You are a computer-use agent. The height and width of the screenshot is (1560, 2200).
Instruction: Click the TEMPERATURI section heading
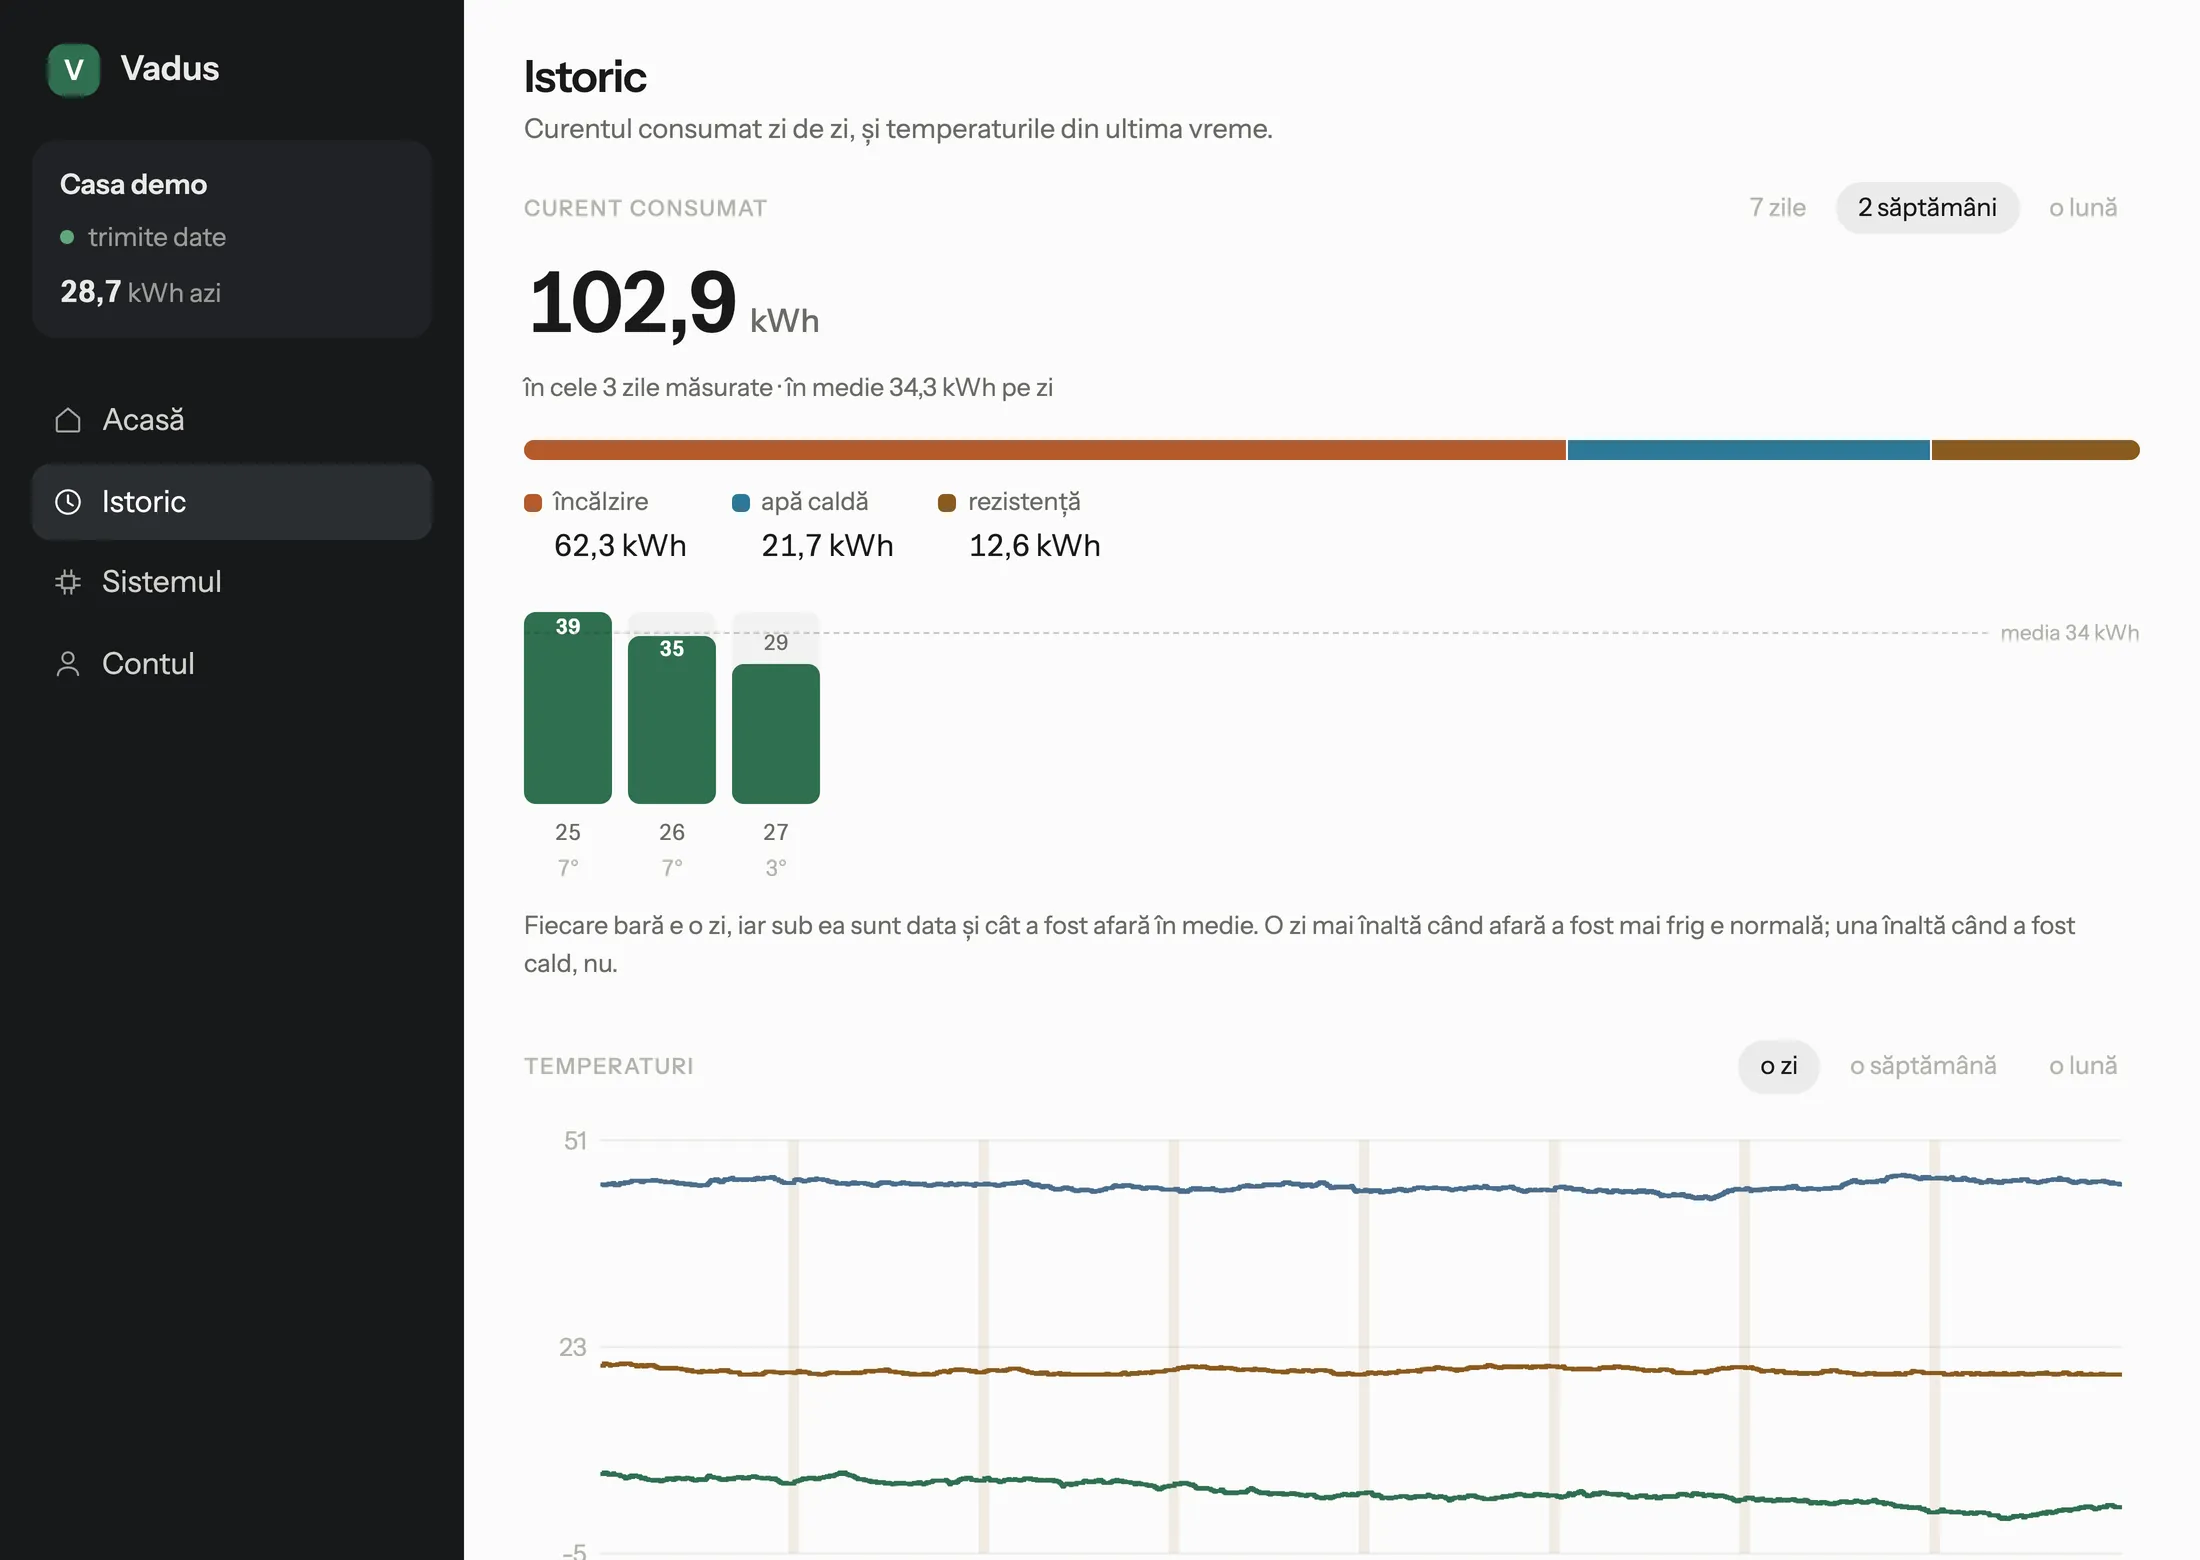click(x=608, y=1066)
